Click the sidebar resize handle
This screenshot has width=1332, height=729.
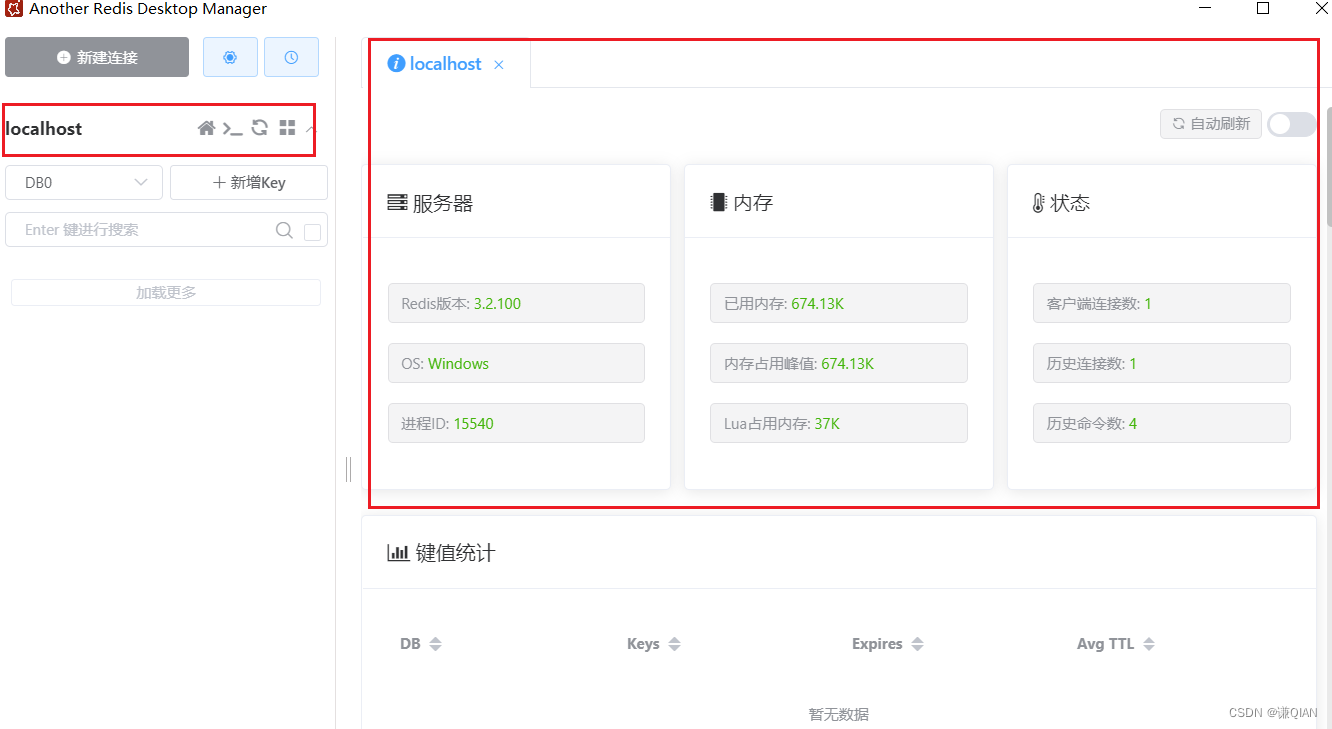pyautogui.click(x=348, y=469)
